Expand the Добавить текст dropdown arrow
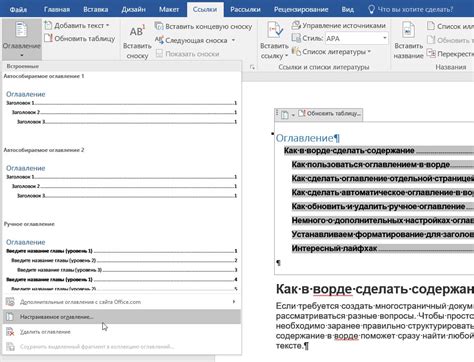 (108, 25)
